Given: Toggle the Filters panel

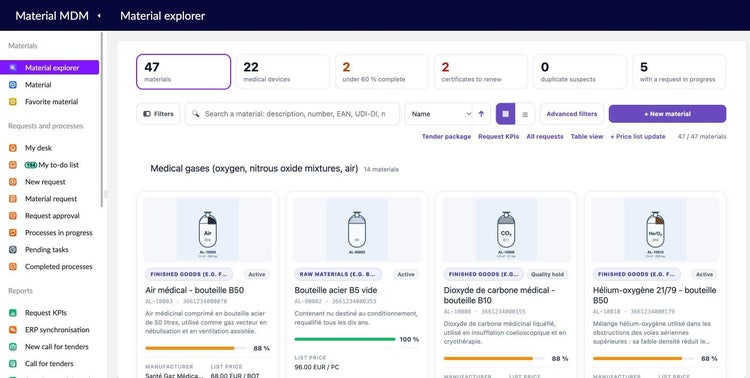Looking at the screenshot, I should pyautogui.click(x=158, y=114).
